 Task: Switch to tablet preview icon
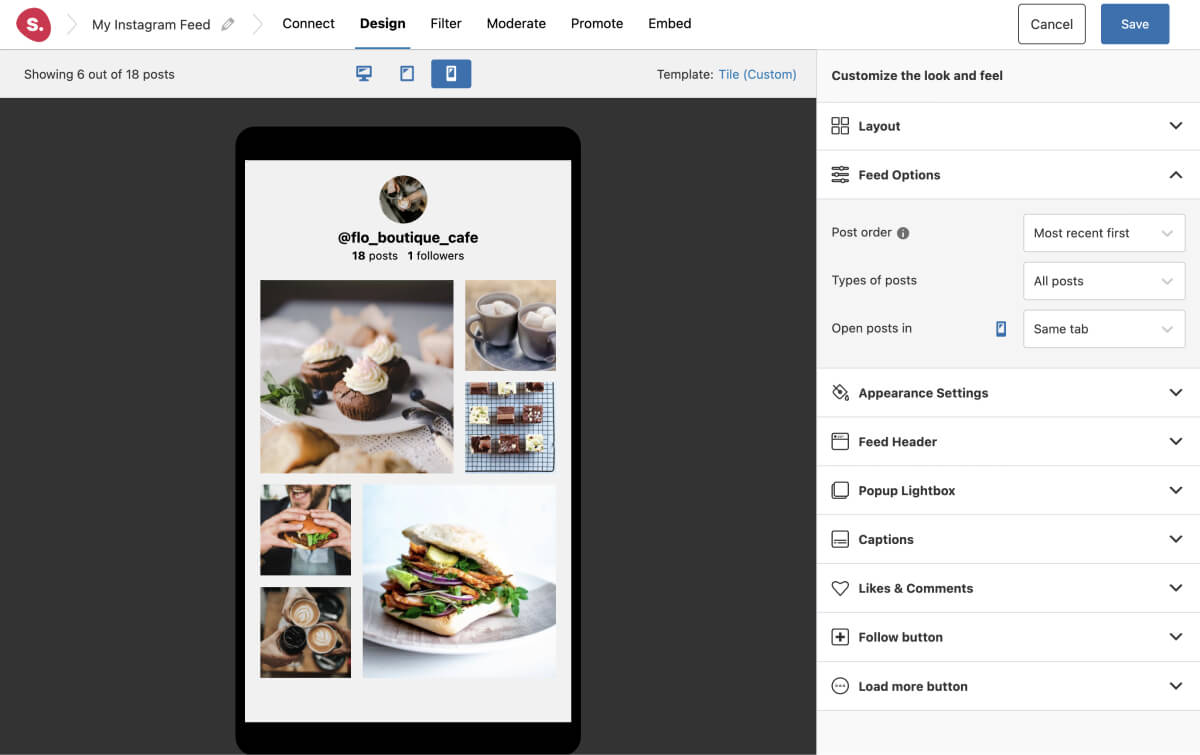[x=407, y=74]
